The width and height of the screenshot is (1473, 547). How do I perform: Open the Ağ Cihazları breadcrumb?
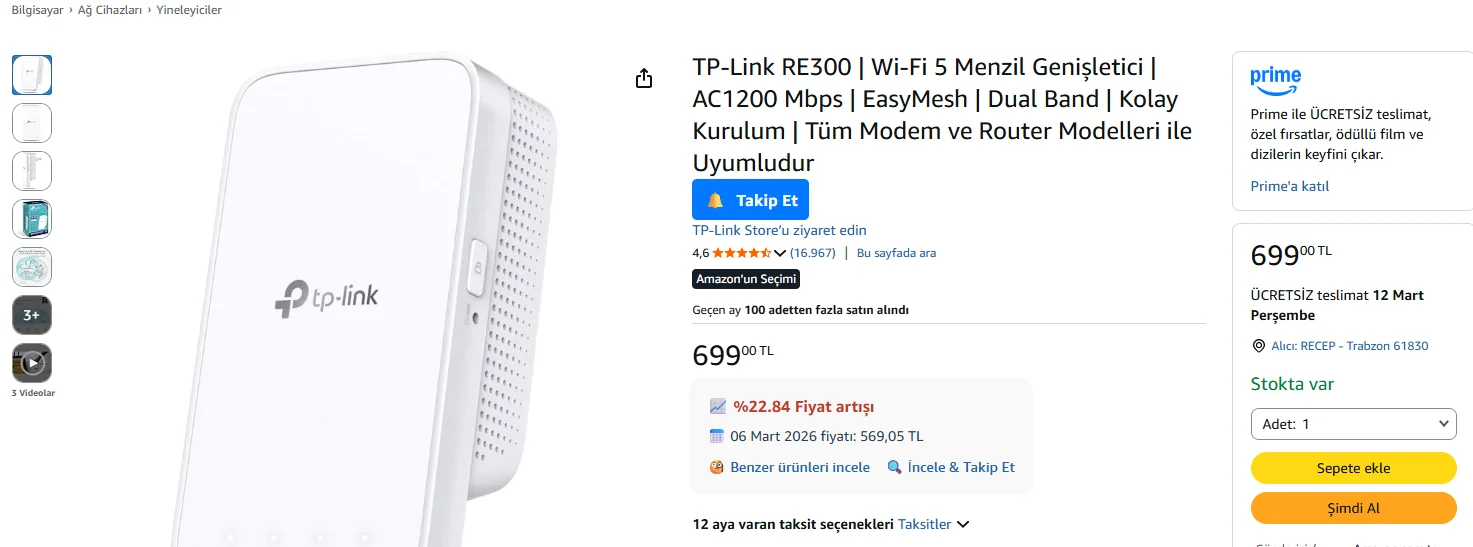pyautogui.click(x=110, y=10)
